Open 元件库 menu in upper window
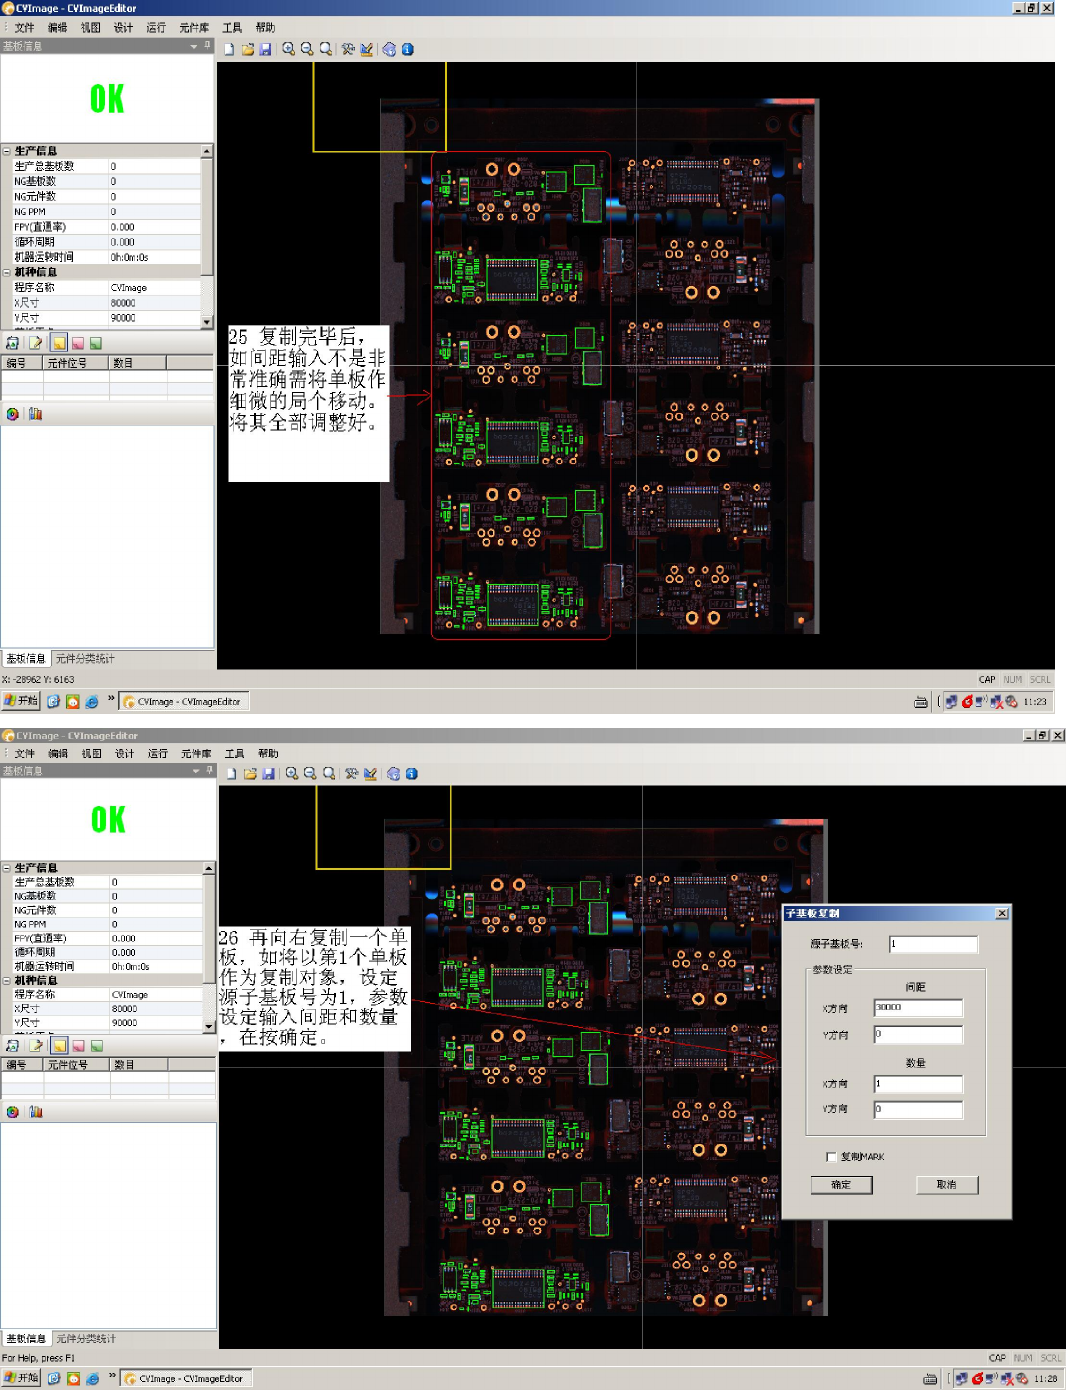Viewport: 1066px width, 1390px height. 194,28
